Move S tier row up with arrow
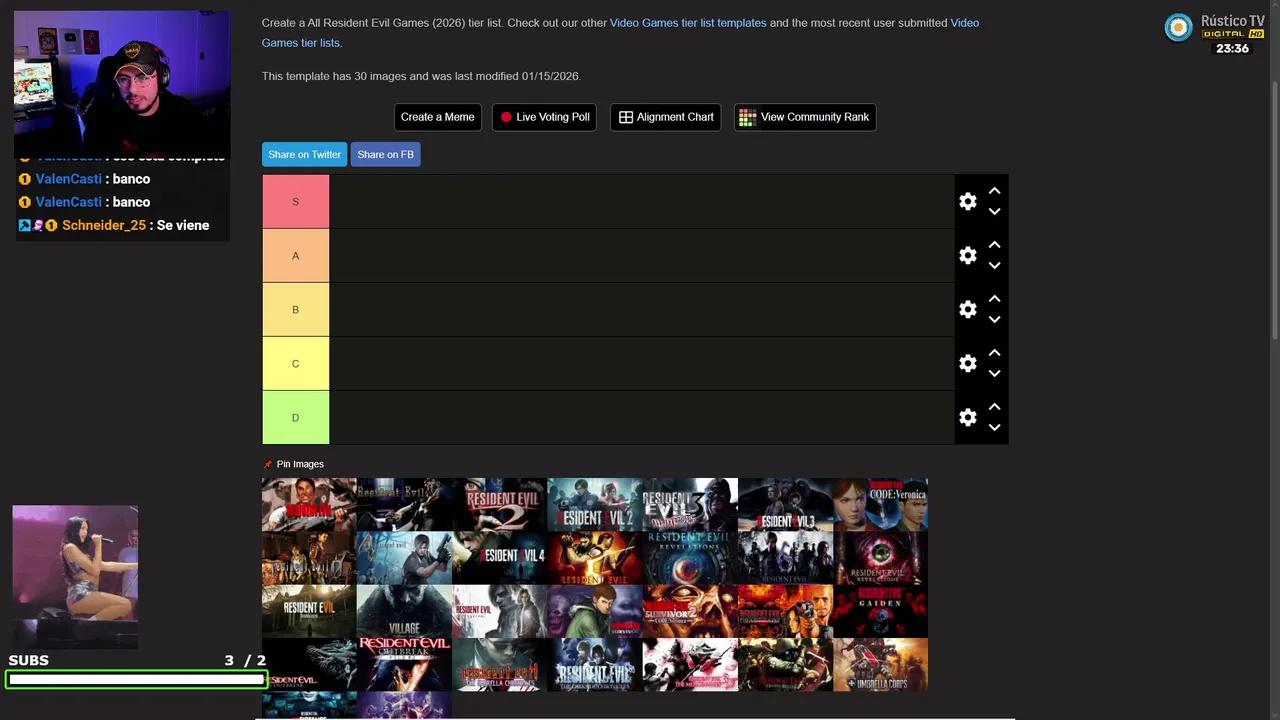 994,191
